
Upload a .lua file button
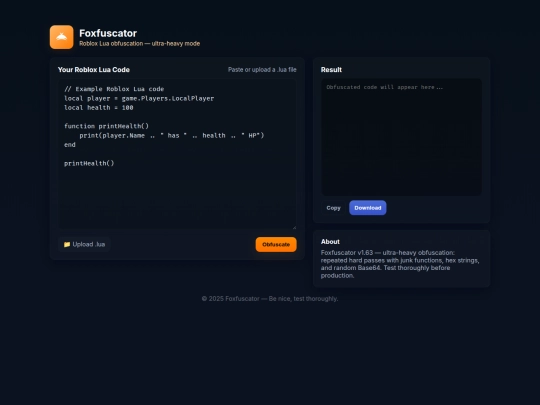[x=84, y=245]
